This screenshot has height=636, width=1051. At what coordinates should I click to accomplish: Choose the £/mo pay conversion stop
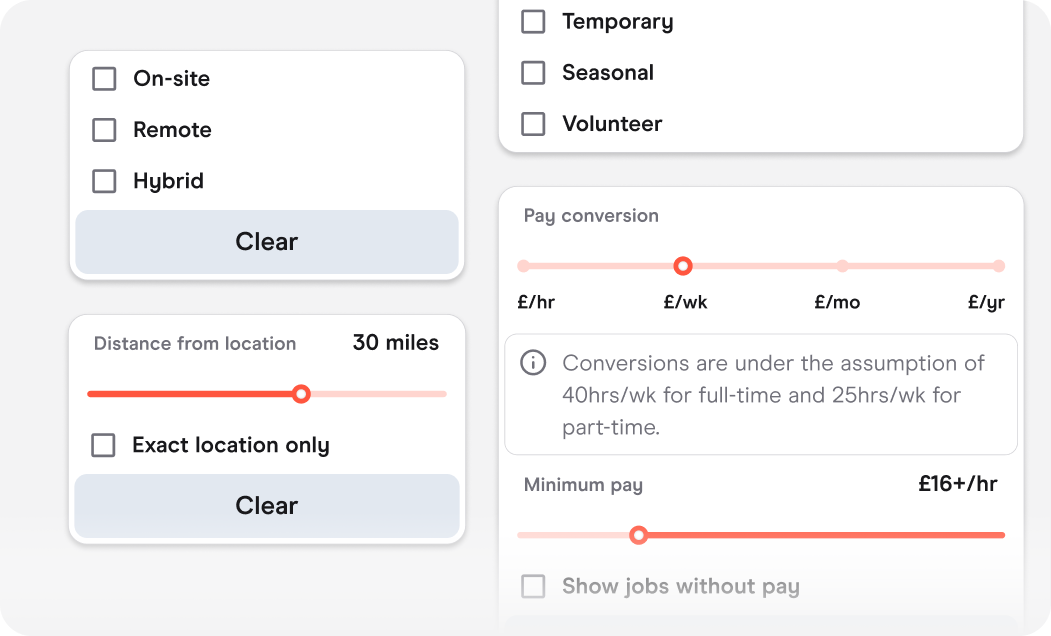(x=842, y=266)
